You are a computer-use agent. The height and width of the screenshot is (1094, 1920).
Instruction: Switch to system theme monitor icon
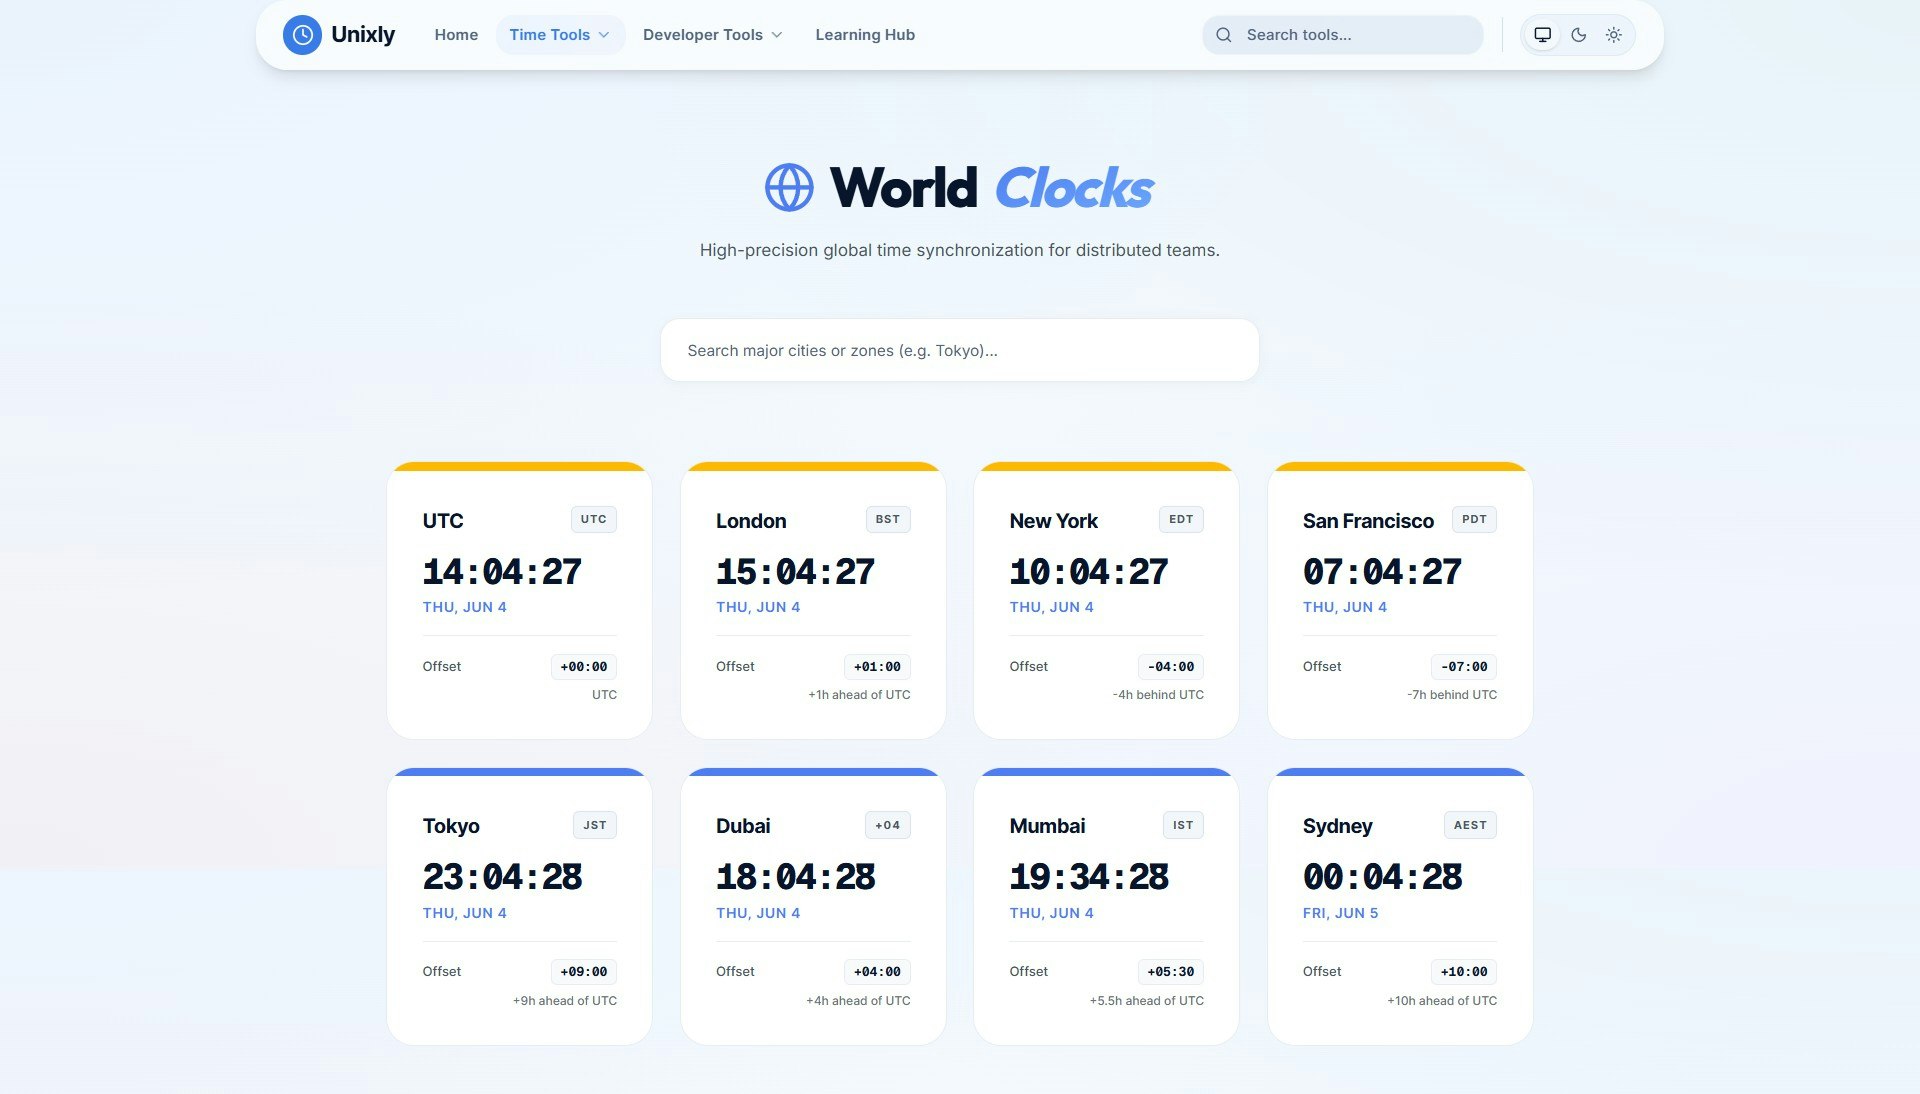click(x=1543, y=35)
